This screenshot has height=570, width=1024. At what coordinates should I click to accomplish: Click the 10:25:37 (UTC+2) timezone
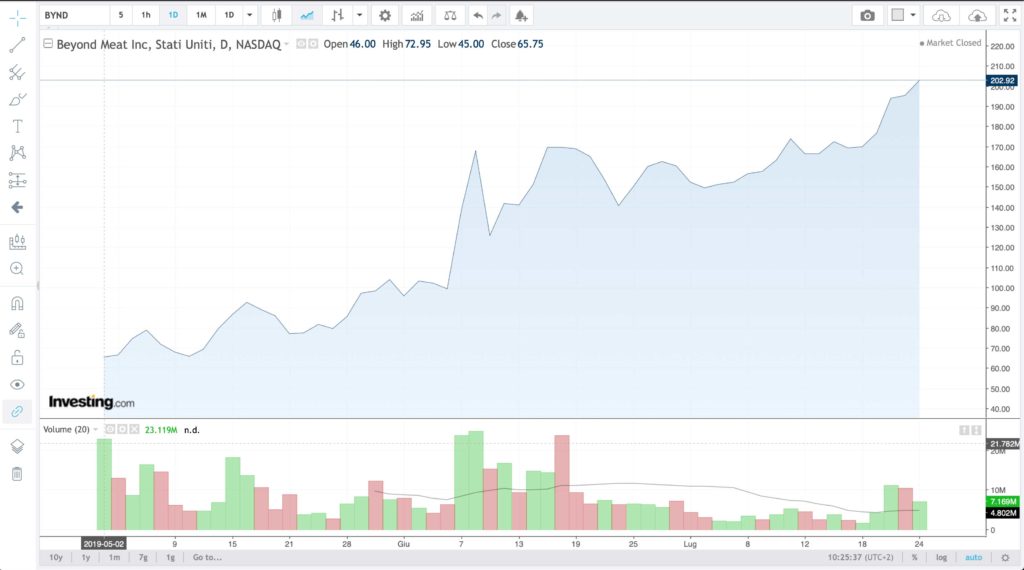pyautogui.click(x=860, y=558)
